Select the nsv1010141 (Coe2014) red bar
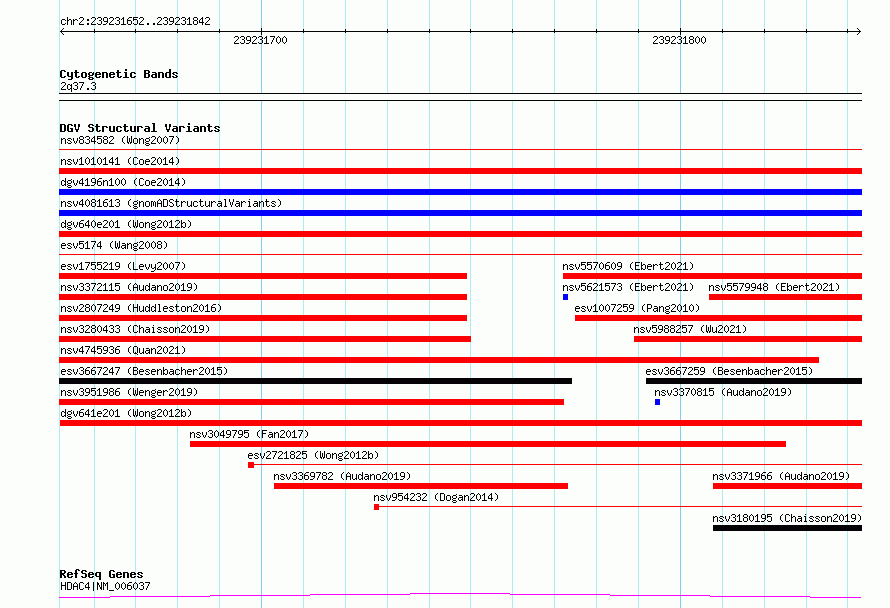The height and width of the screenshot is (608, 890). (x=460, y=171)
